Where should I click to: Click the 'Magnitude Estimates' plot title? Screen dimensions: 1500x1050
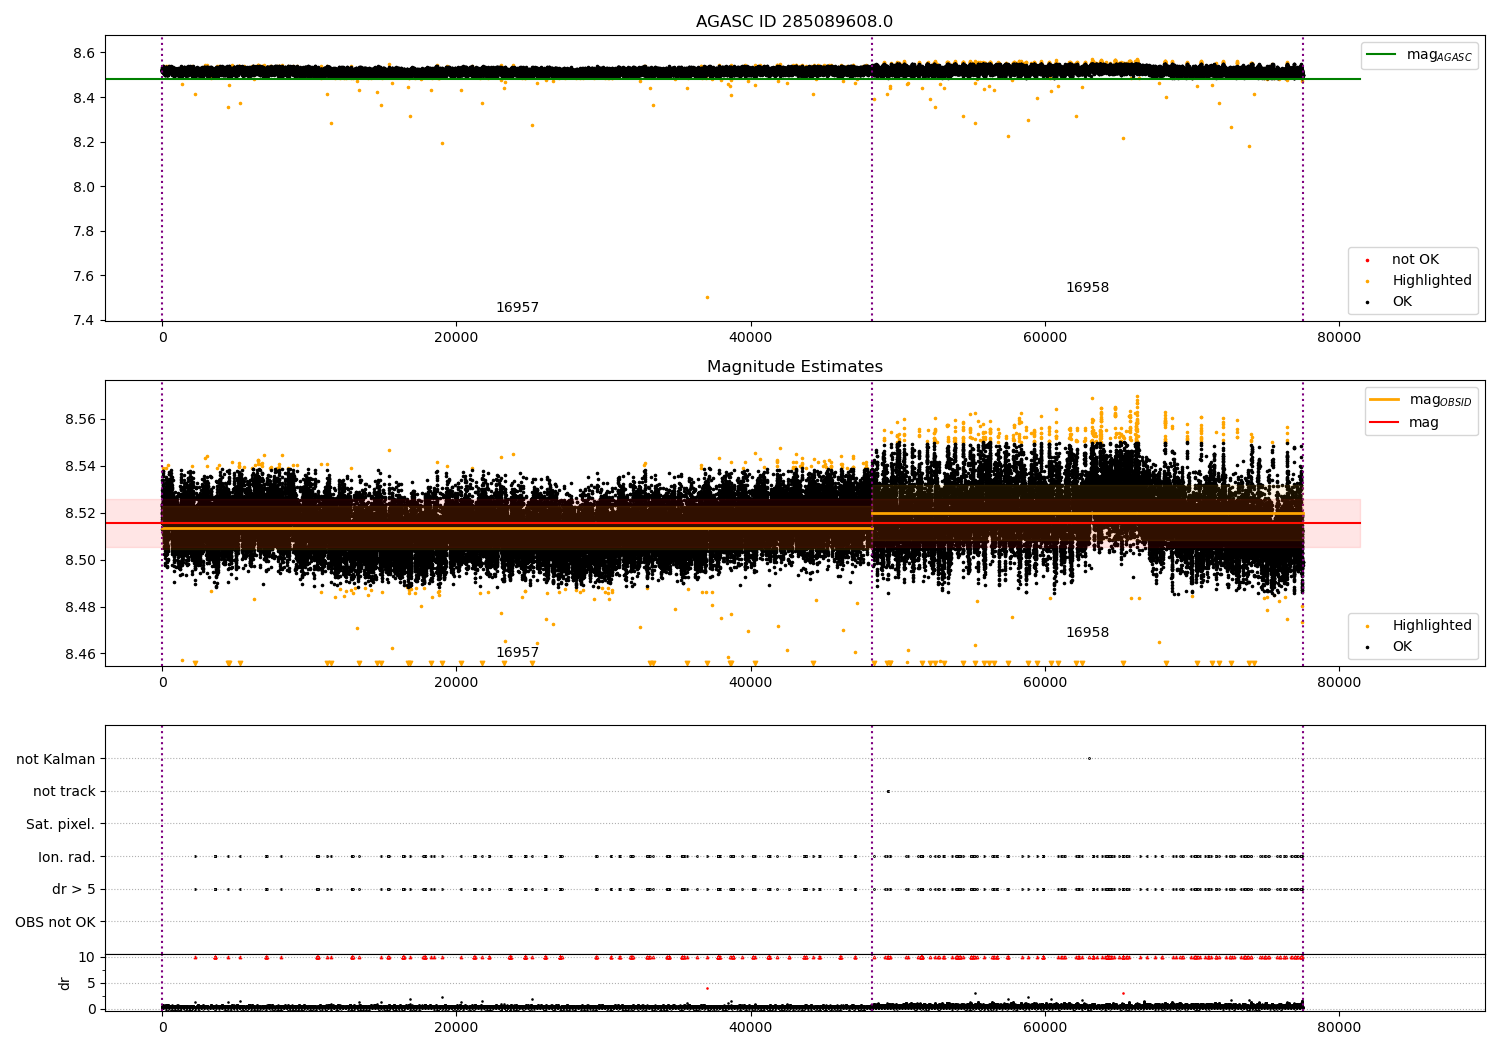coord(794,367)
